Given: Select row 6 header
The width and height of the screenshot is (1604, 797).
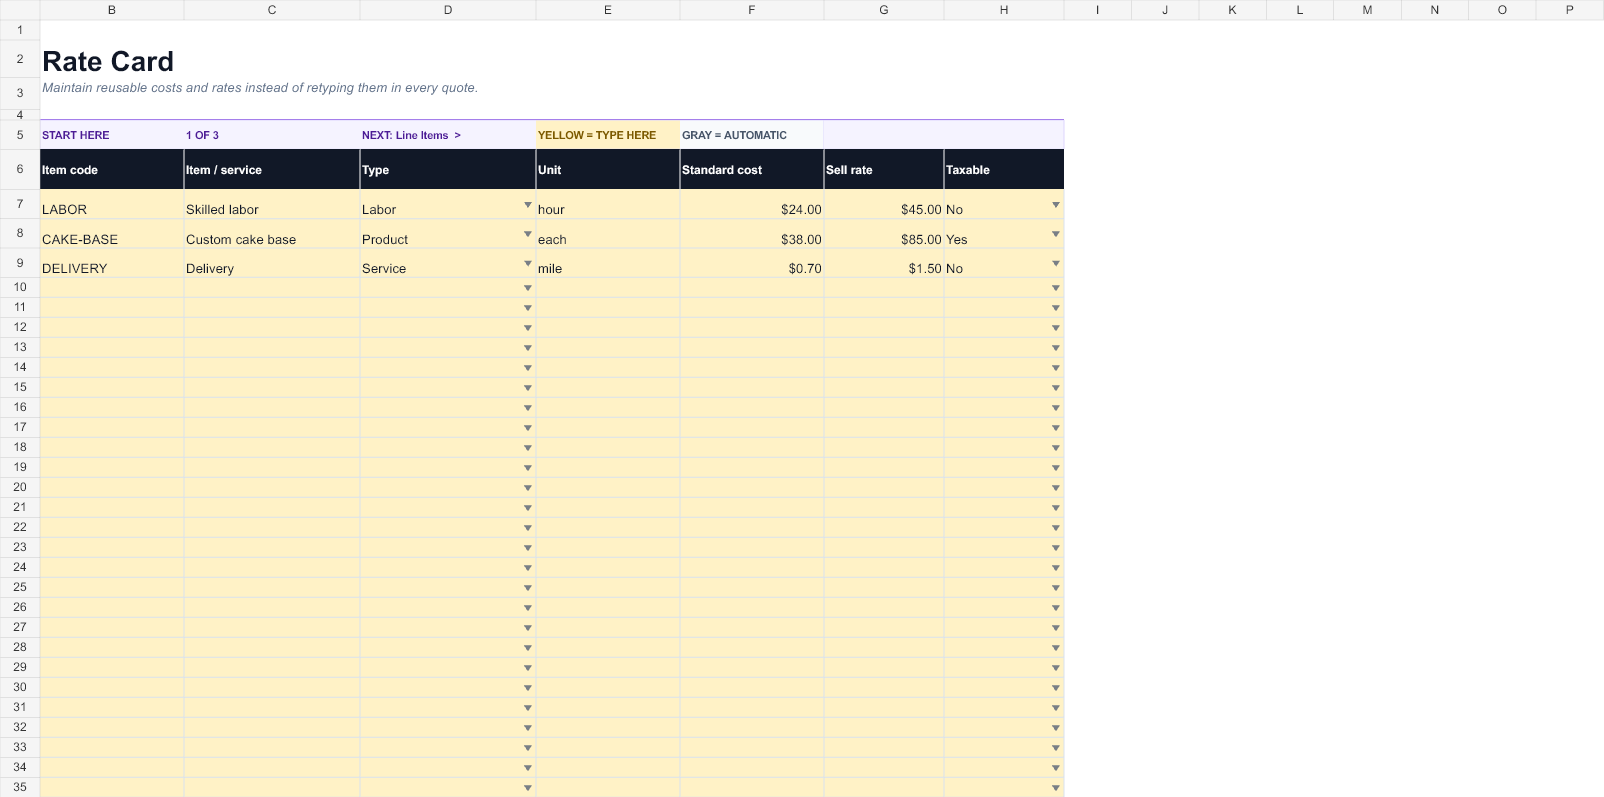Looking at the screenshot, I should (x=20, y=169).
